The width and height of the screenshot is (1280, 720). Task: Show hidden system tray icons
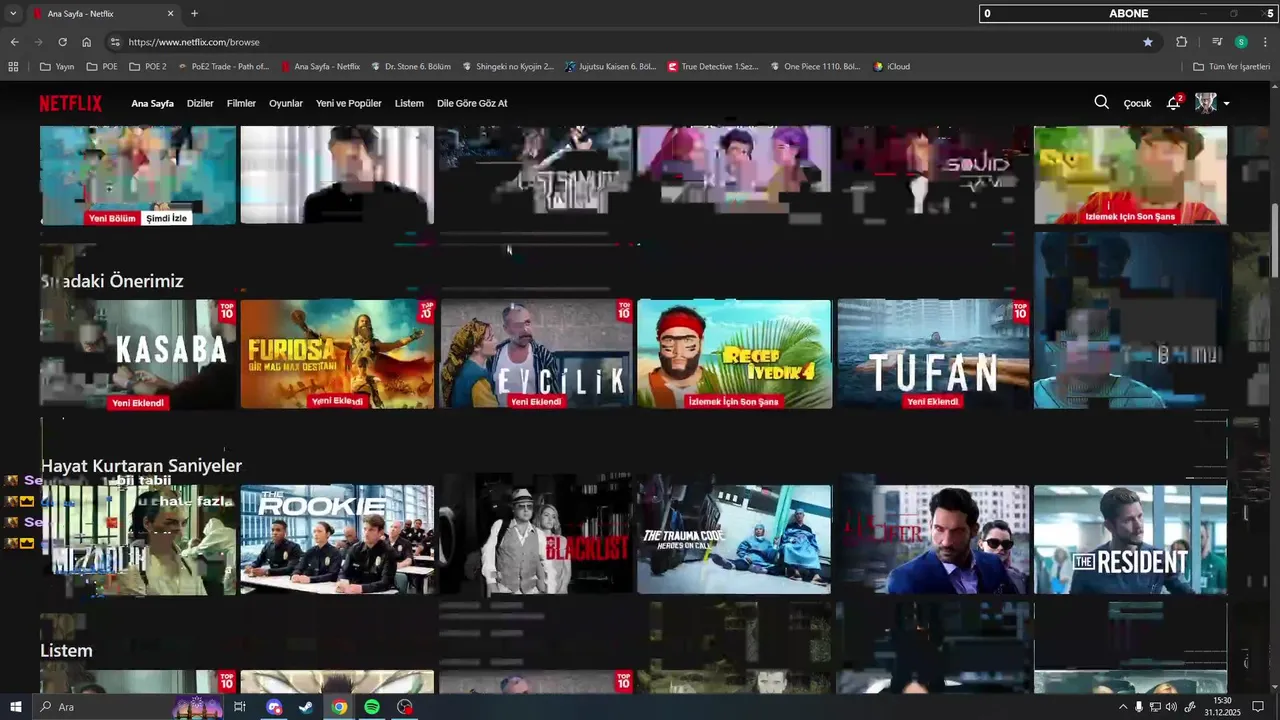[1122, 707]
